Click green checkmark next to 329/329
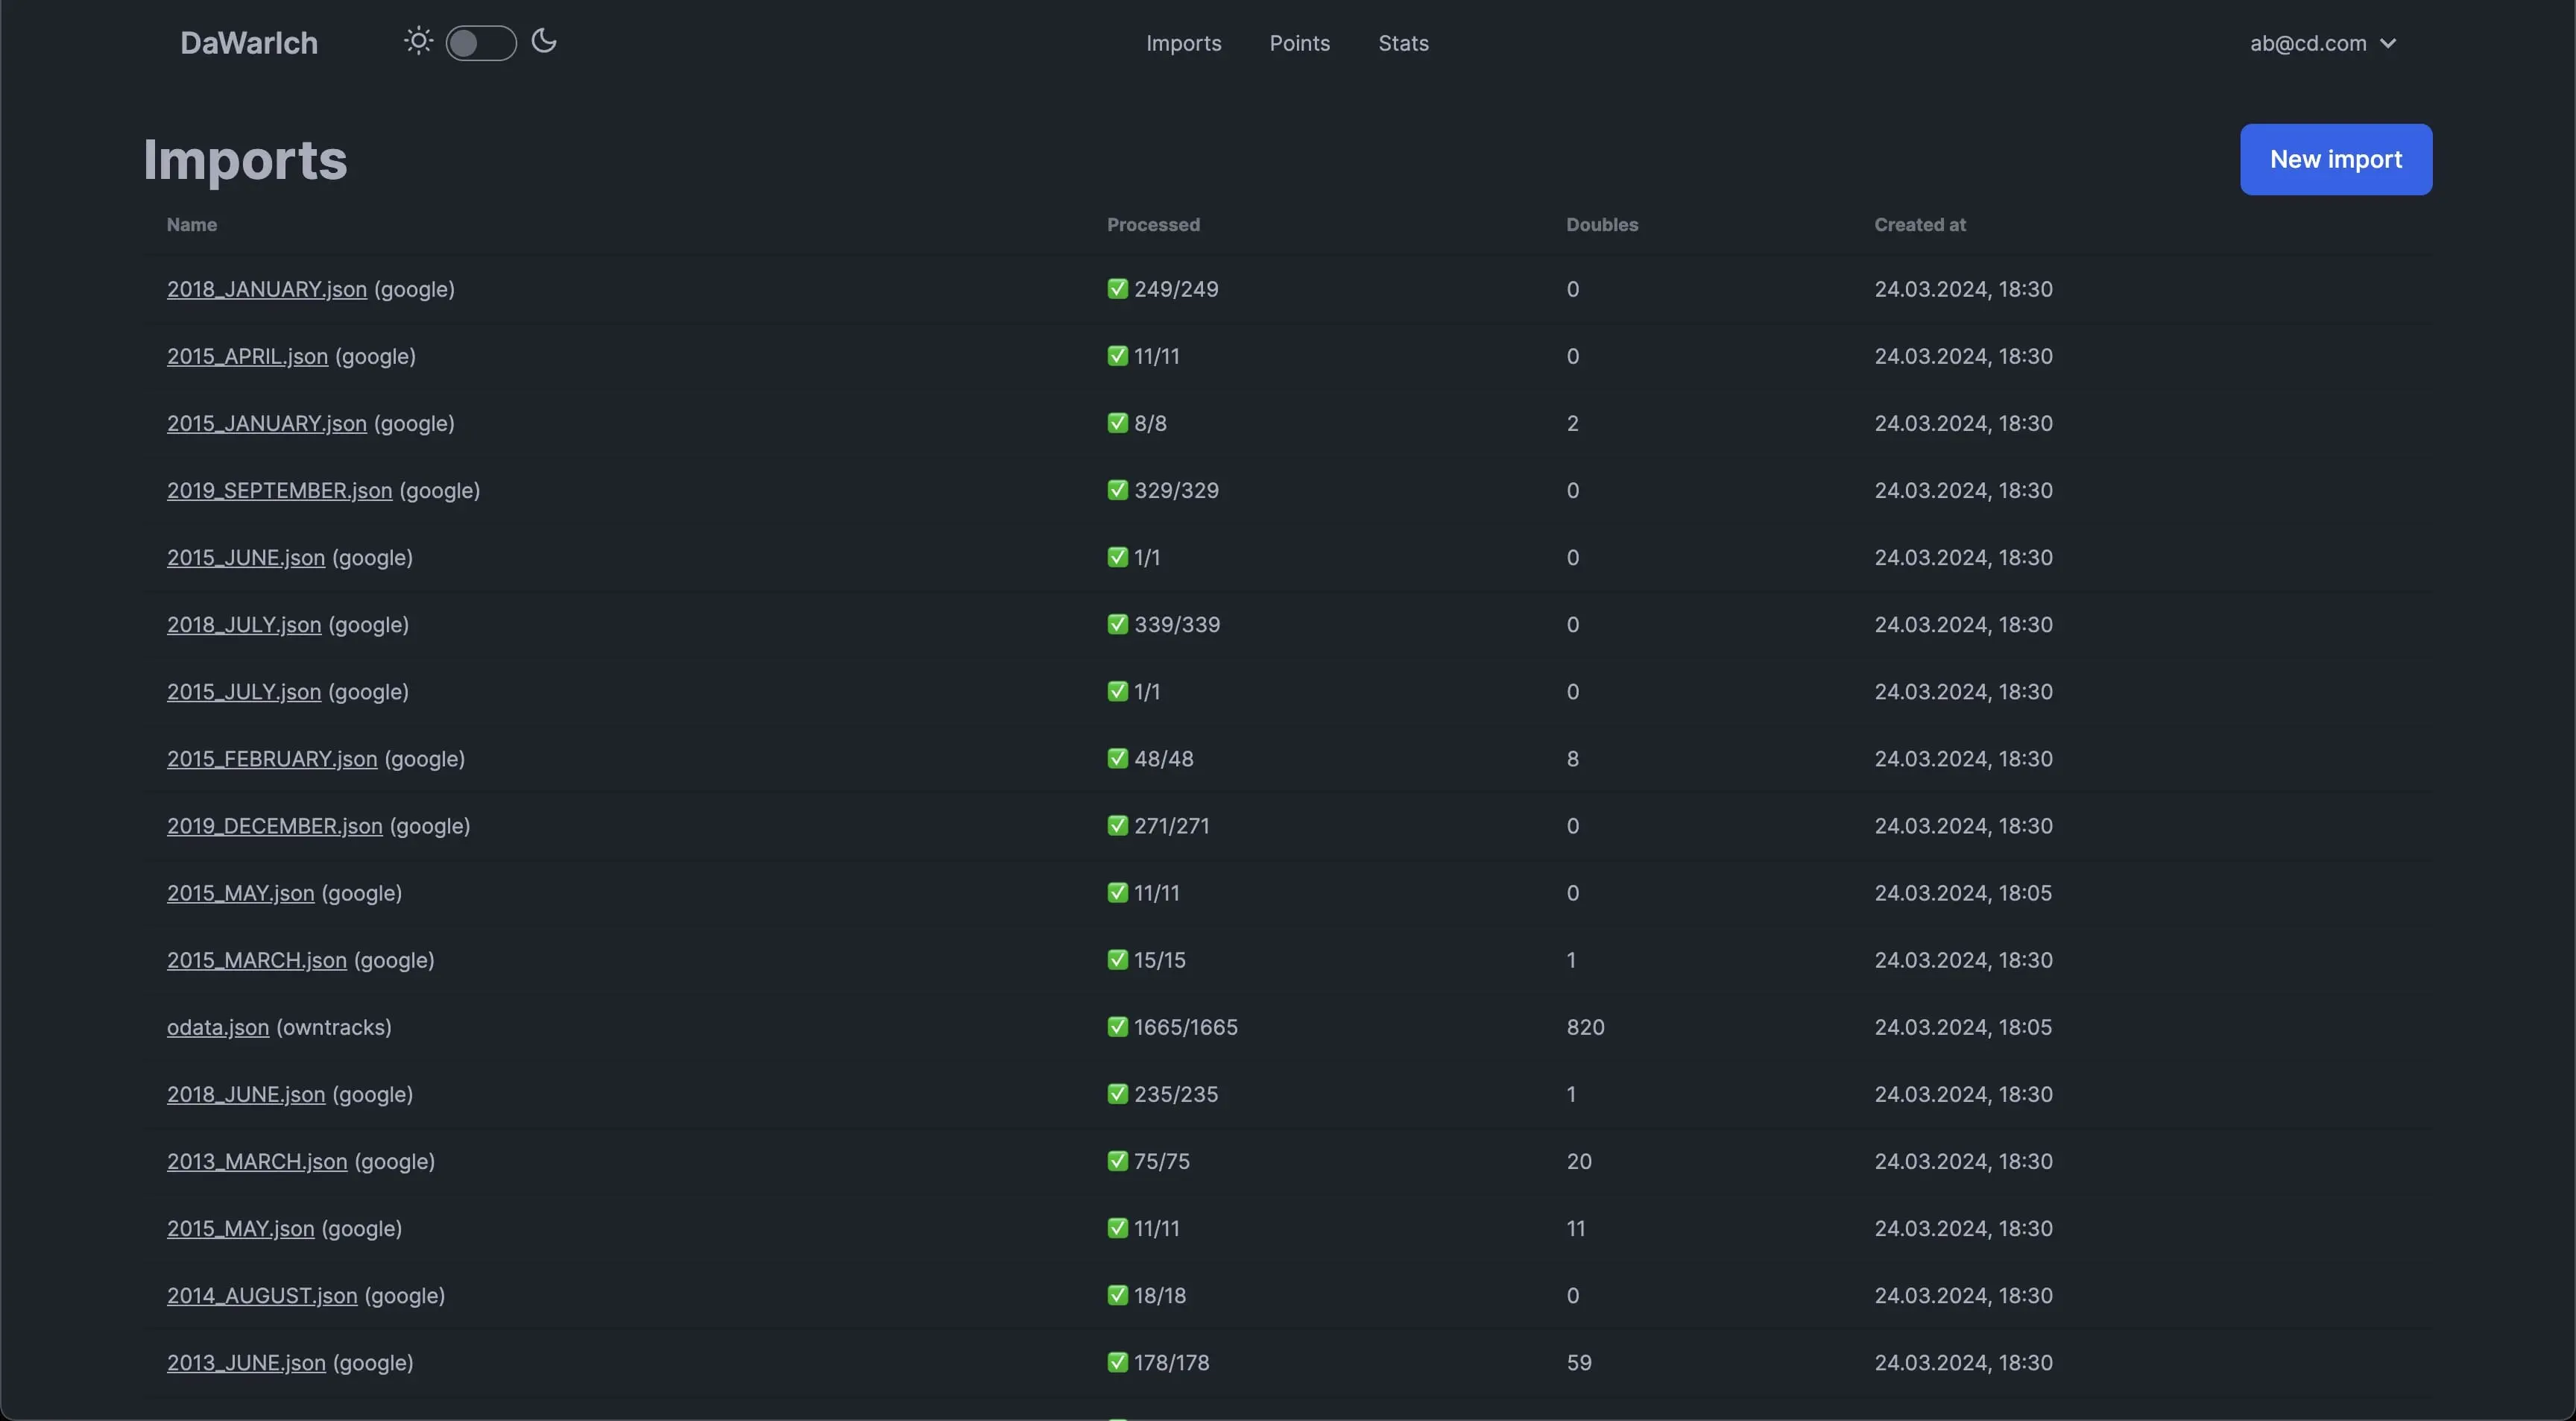Viewport: 2576px width, 1421px height. [x=1117, y=490]
